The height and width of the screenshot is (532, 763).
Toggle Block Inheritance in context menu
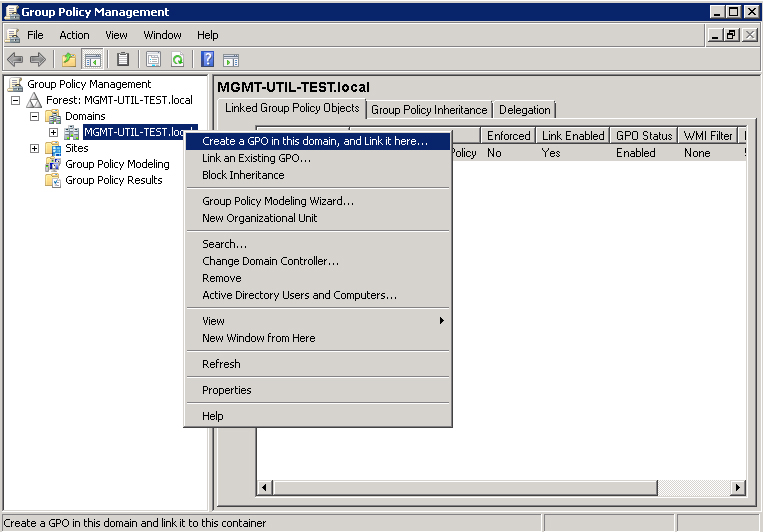tap(243, 175)
